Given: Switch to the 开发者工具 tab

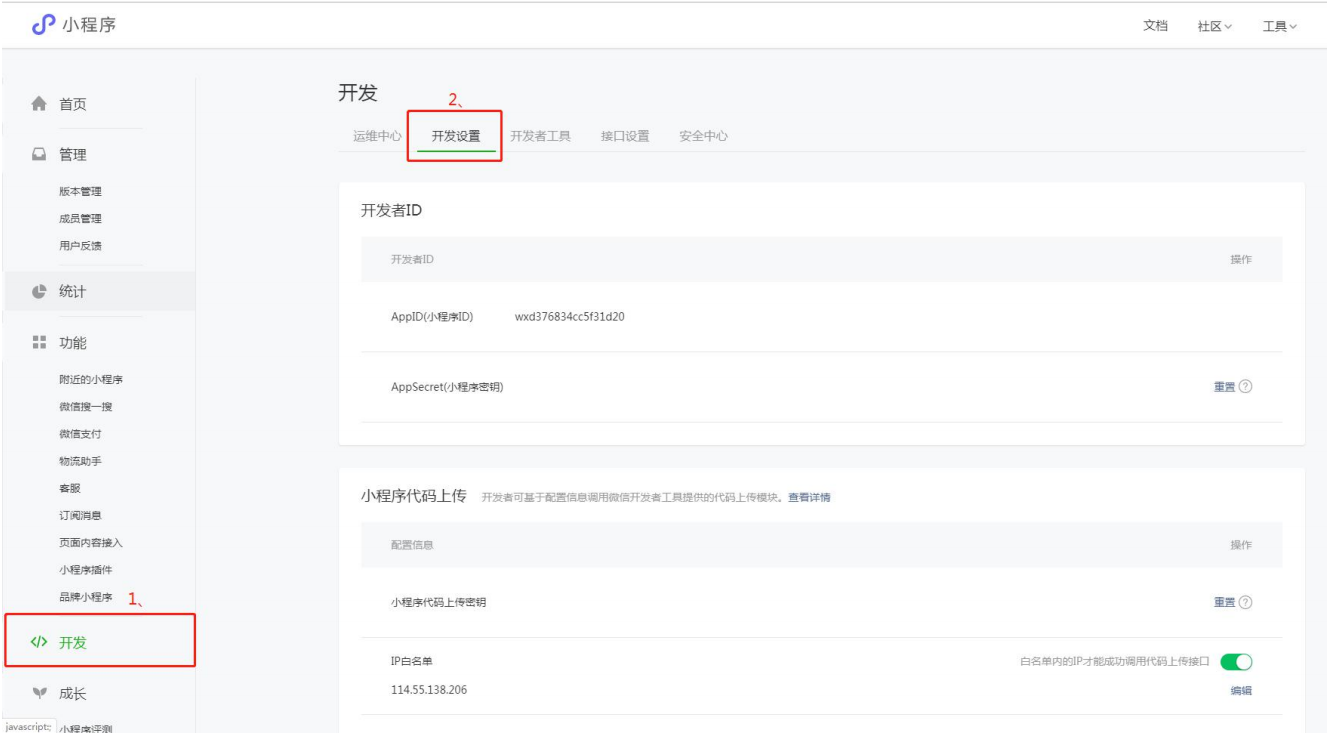Looking at the screenshot, I should click(x=541, y=136).
